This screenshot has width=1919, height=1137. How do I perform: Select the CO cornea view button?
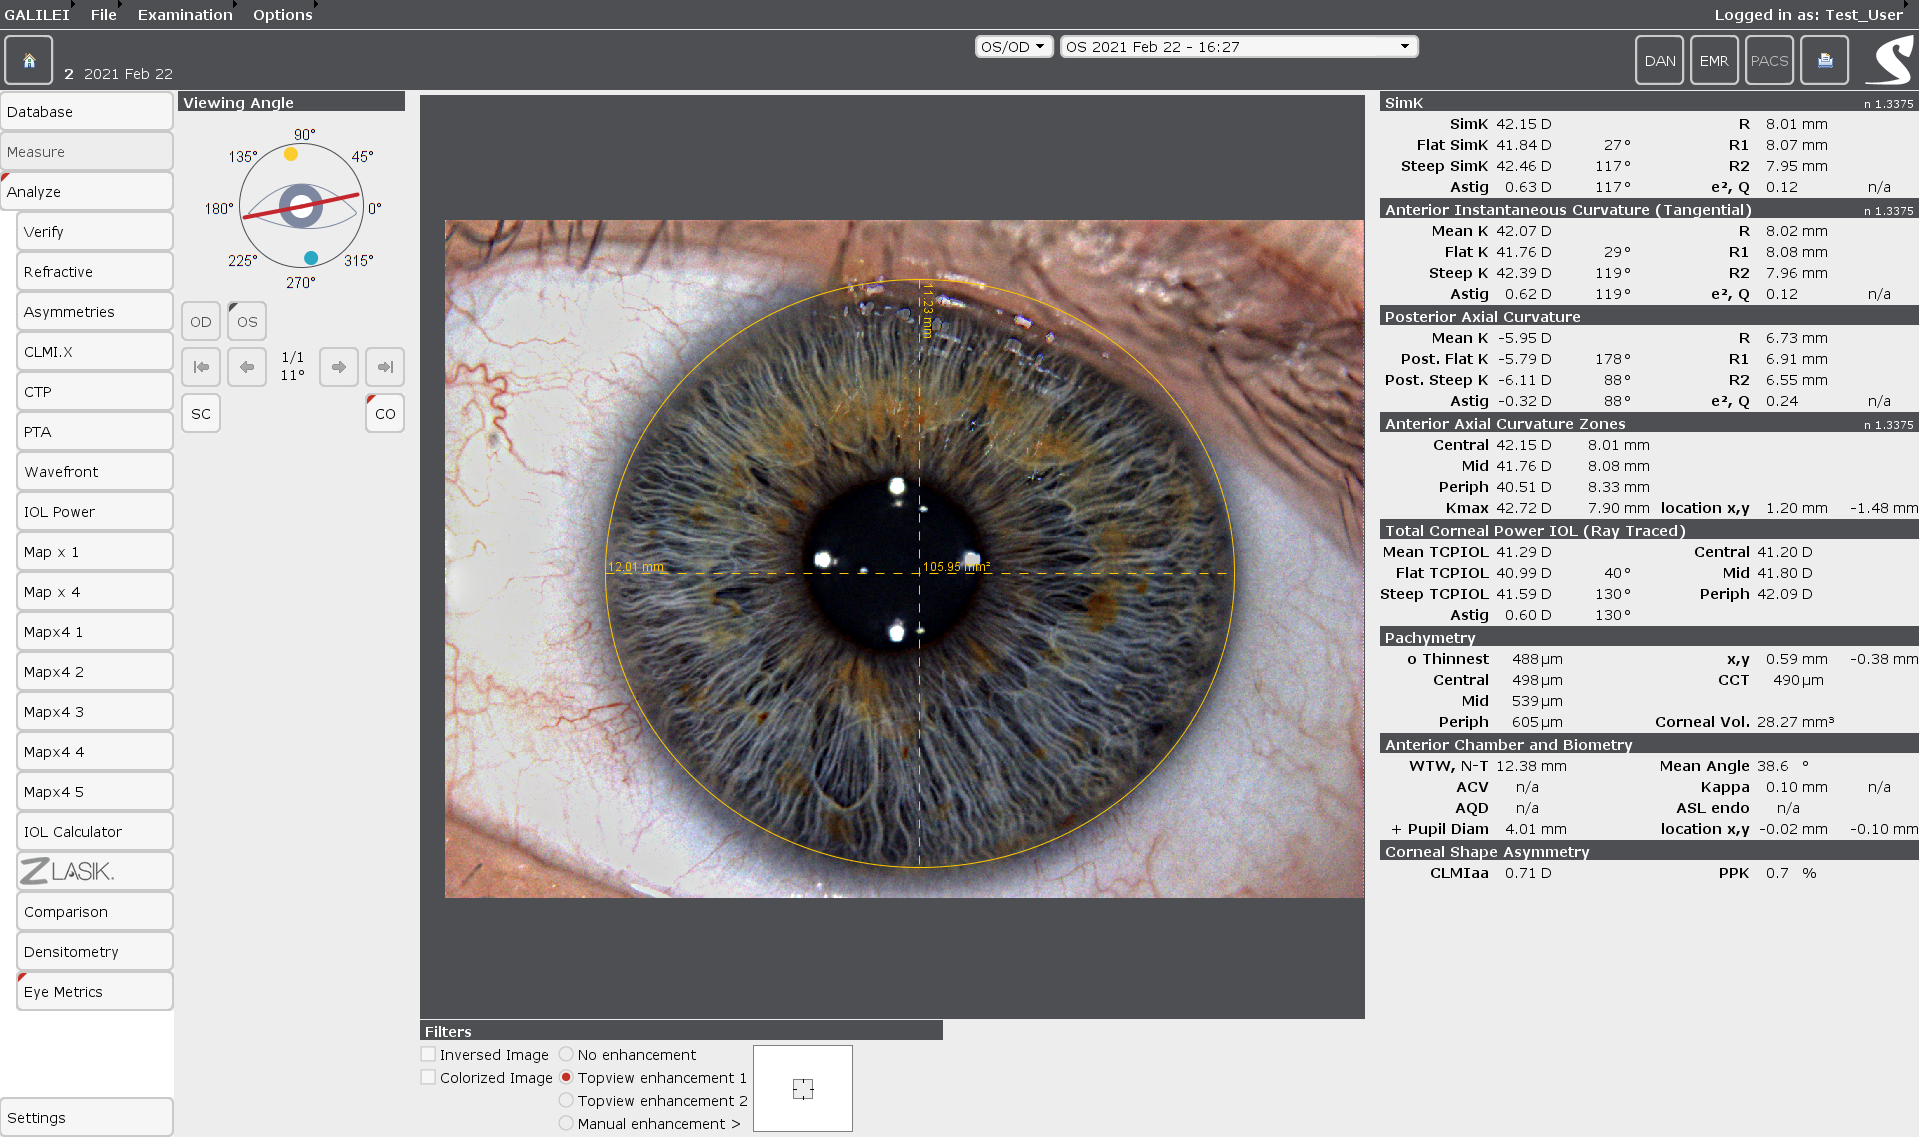click(384, 413)
